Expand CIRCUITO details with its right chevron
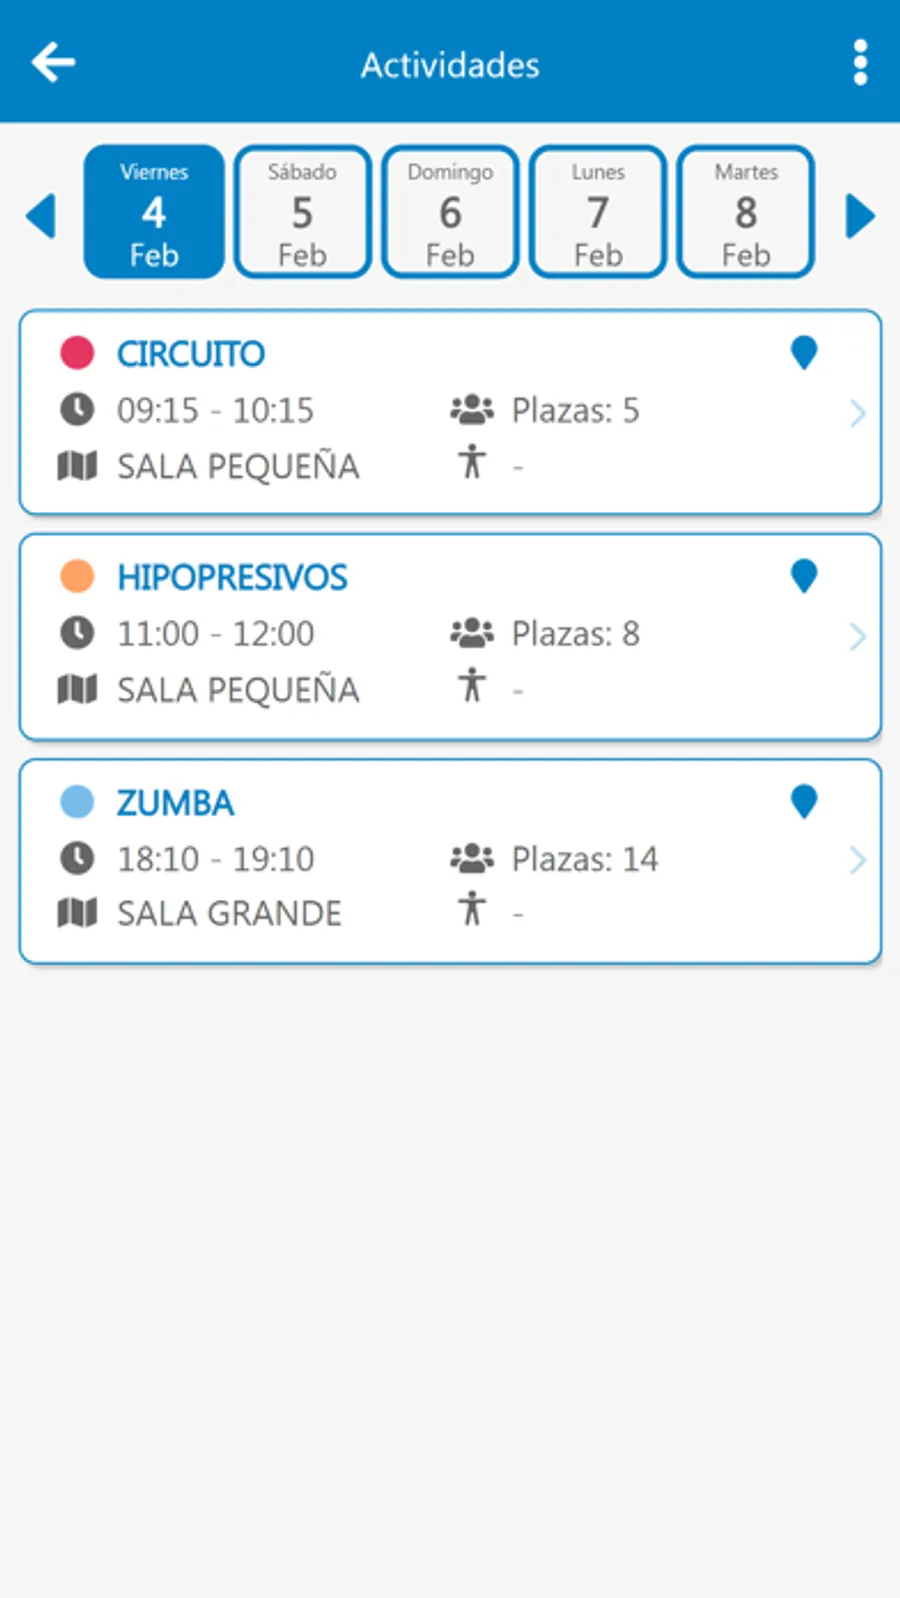 pos(857,413)
